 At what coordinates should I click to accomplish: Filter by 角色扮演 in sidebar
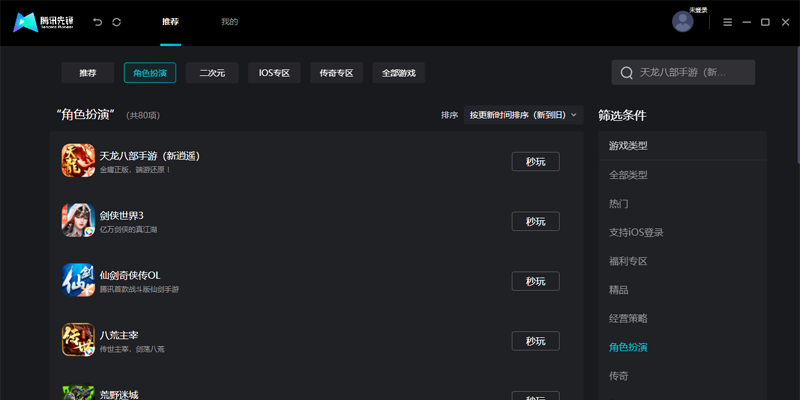tap(628, 347)
